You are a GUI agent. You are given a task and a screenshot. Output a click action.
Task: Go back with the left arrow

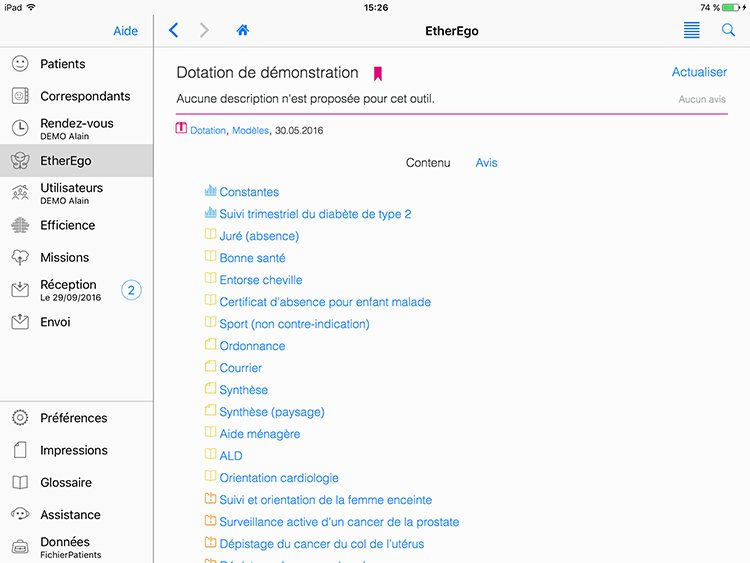point(174,31)
